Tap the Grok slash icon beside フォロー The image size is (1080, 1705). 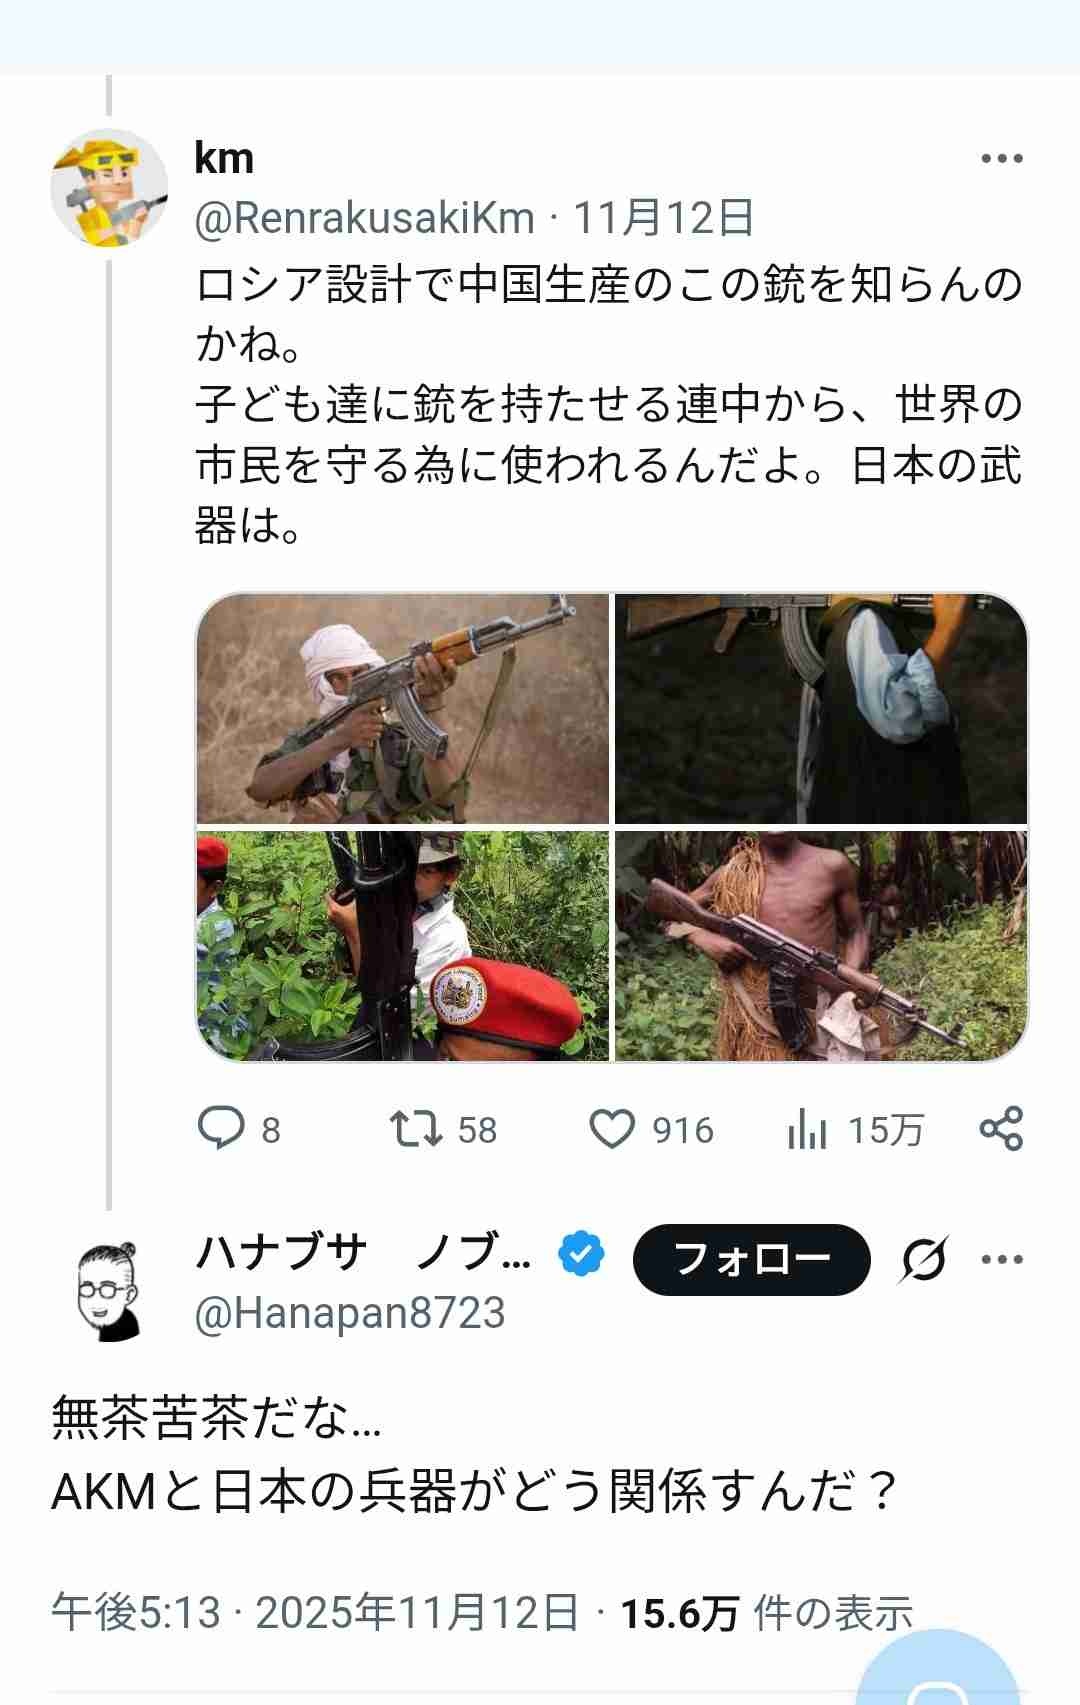click(922, 1259)
